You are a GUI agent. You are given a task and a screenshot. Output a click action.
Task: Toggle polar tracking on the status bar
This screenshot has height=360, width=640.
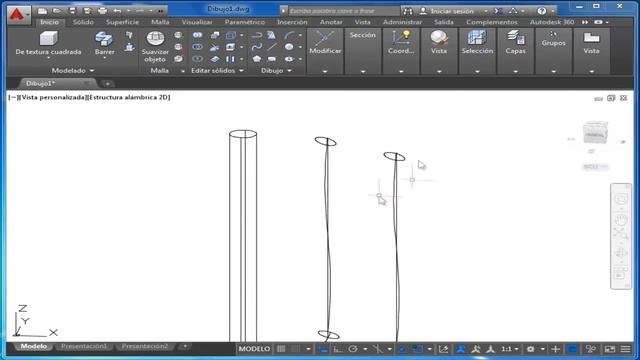tap(353, 349)
